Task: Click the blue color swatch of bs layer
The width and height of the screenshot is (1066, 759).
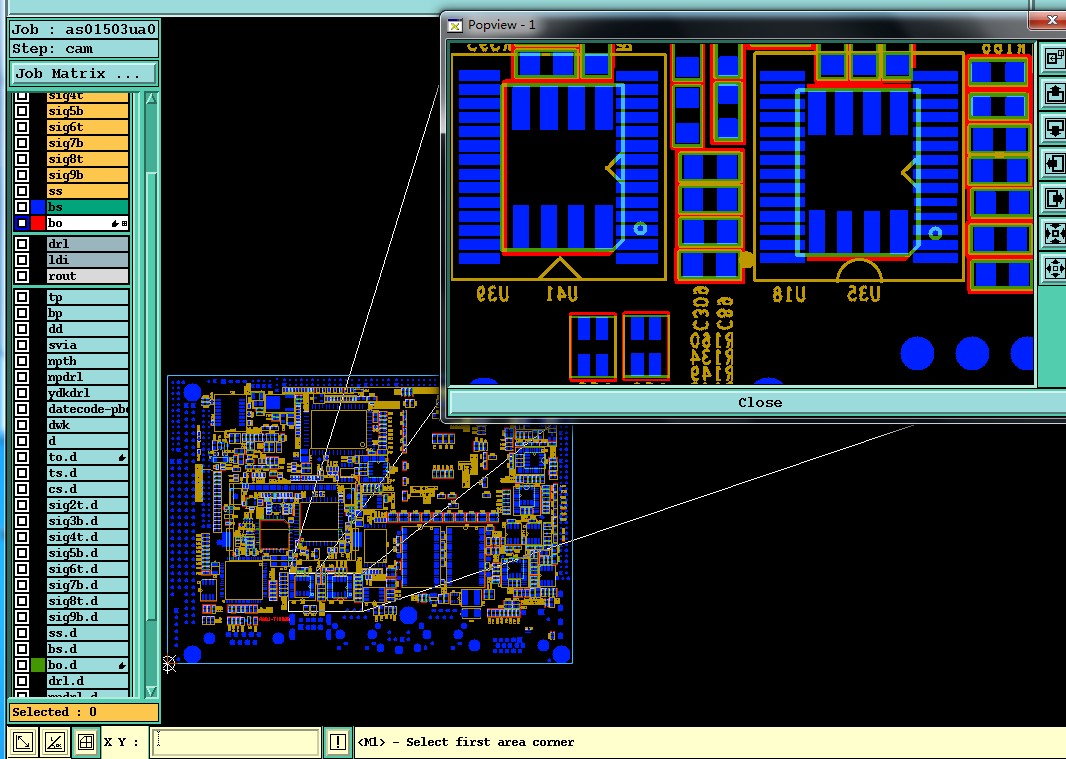Action: click(38, 207)
